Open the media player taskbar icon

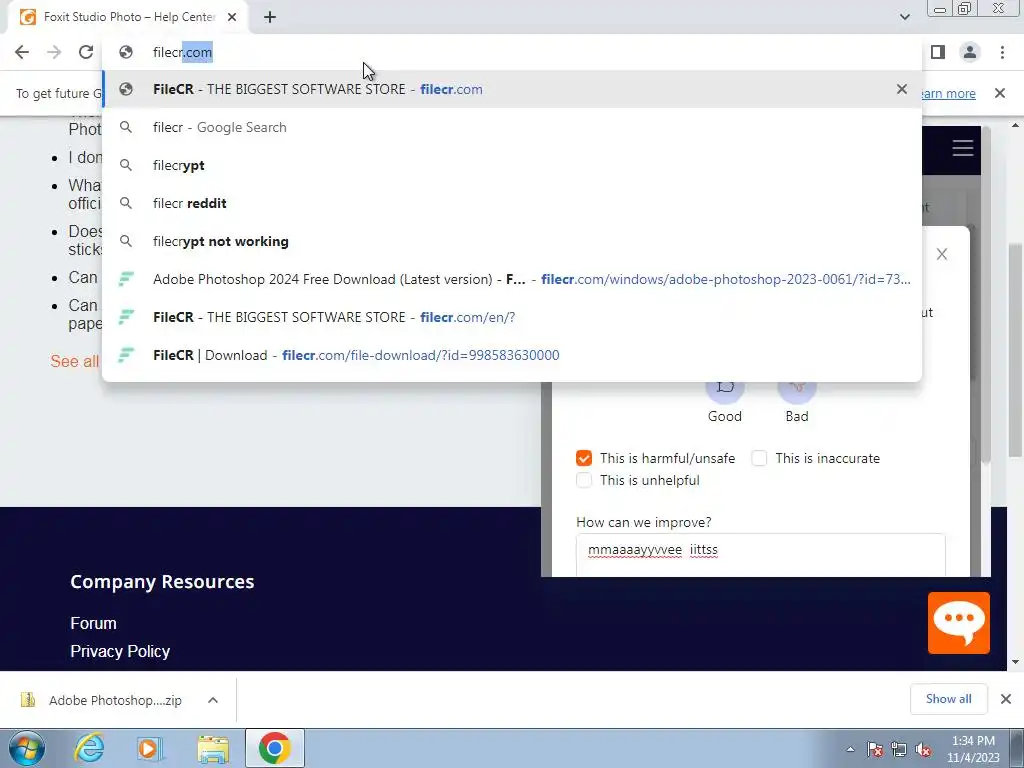click(150, 748)
